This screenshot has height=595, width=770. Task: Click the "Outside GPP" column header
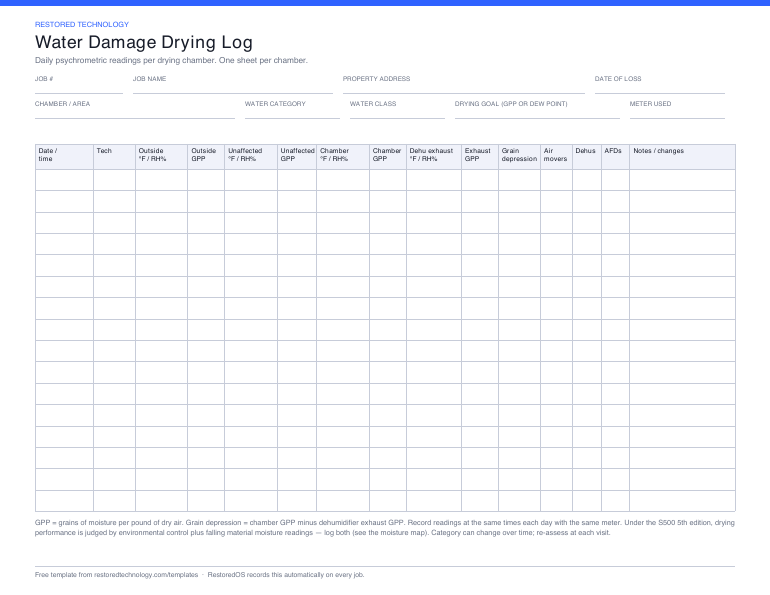[x=206, y=157]
